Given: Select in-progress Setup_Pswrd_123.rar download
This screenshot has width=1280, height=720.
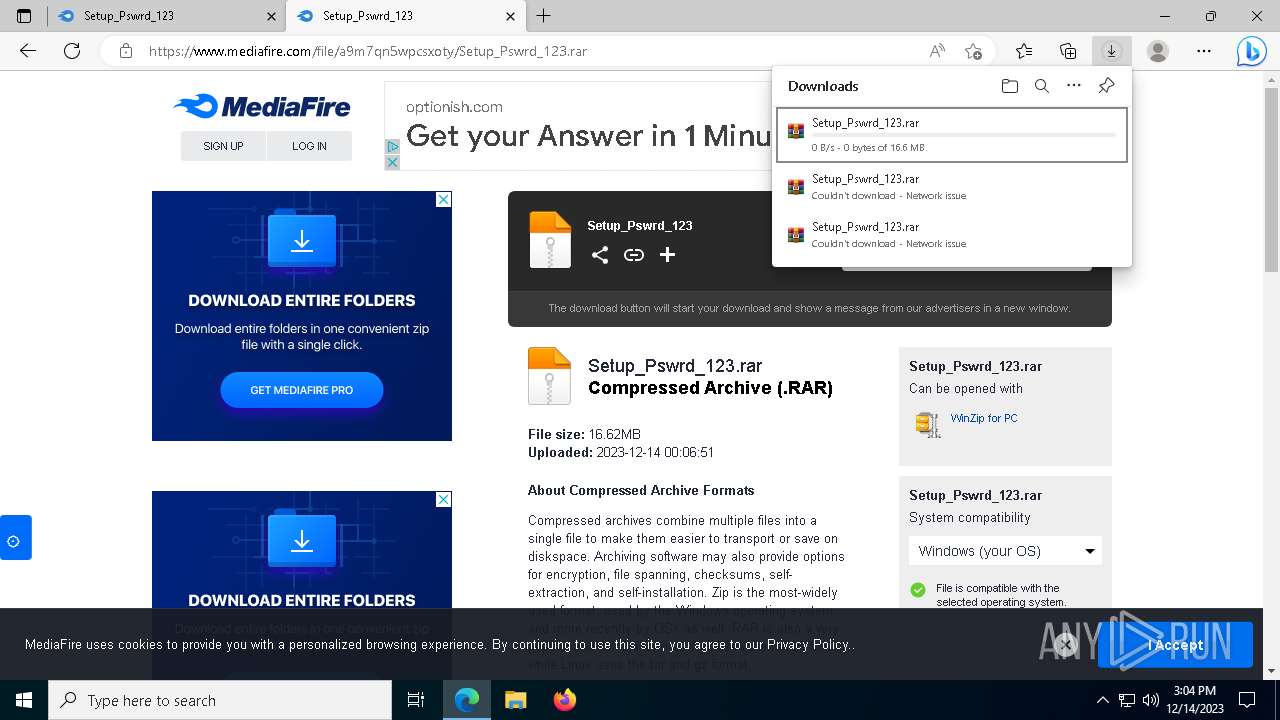Looking at the screenshot, I should [952, 134].
